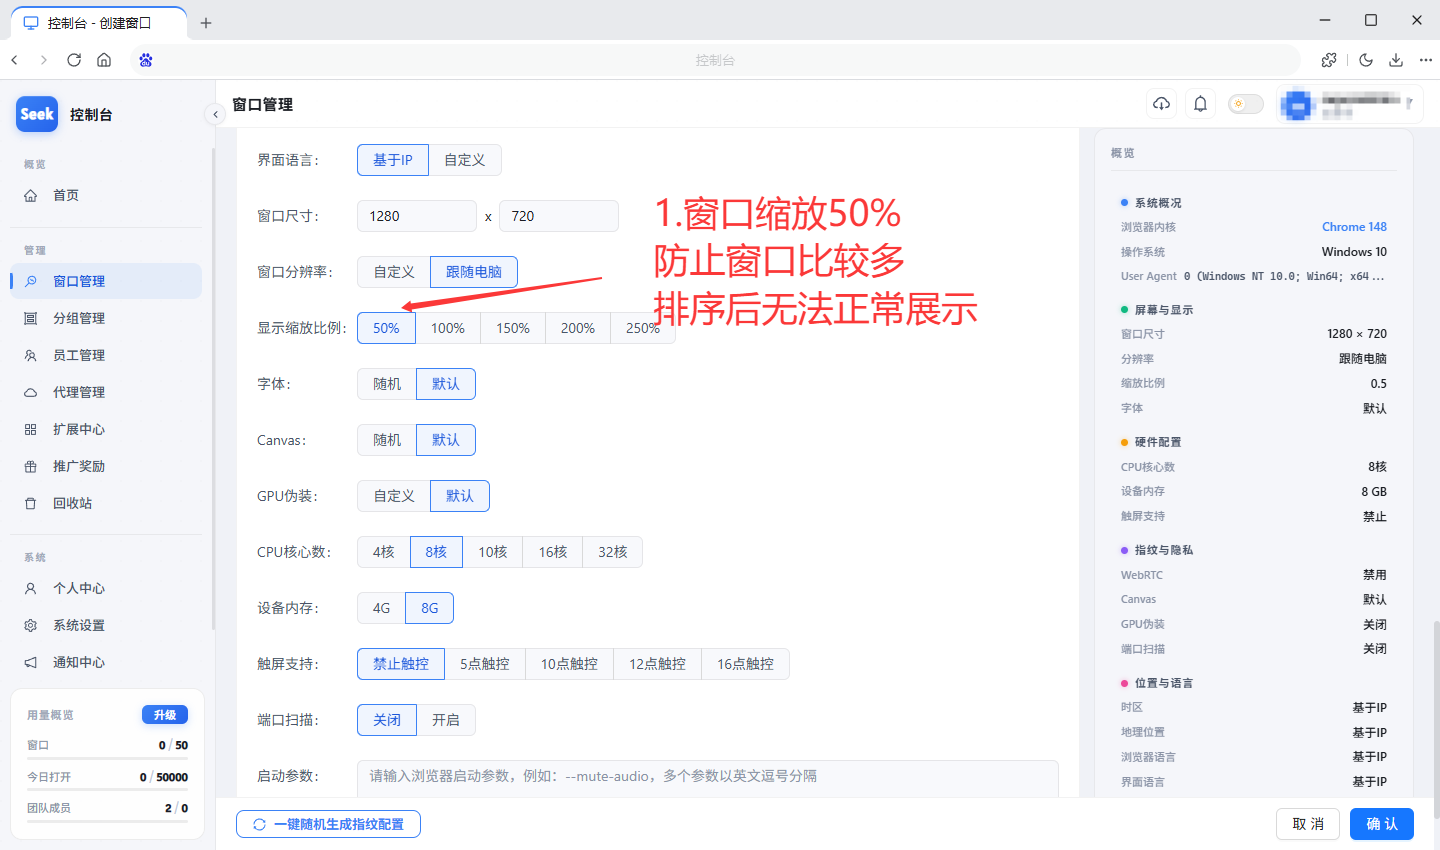The width and height of the screenshot is (1440, 850).
Task: Click the browser address bar 控制台
Action: [x=715, y=60]
